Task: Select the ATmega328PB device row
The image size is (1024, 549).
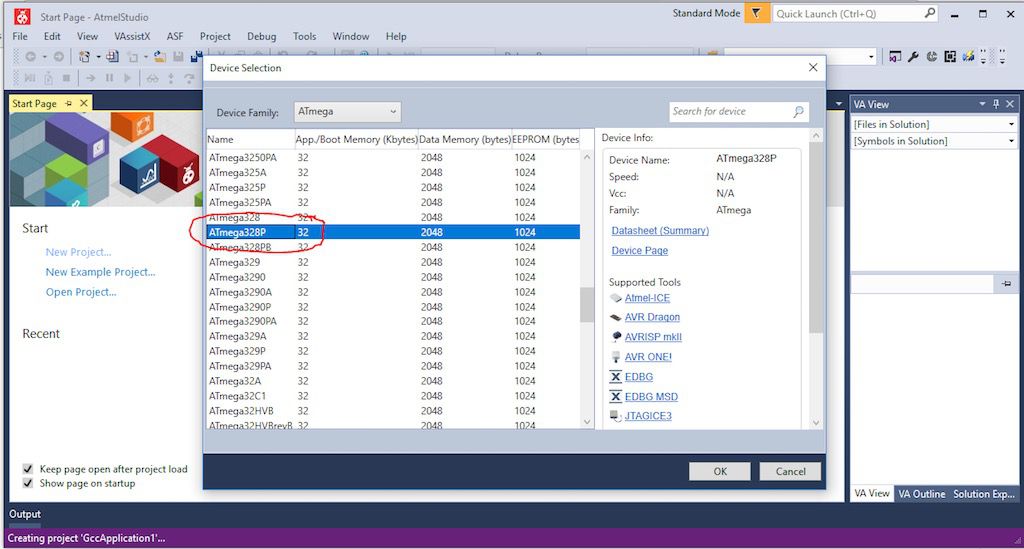Action: coord(393,247)
